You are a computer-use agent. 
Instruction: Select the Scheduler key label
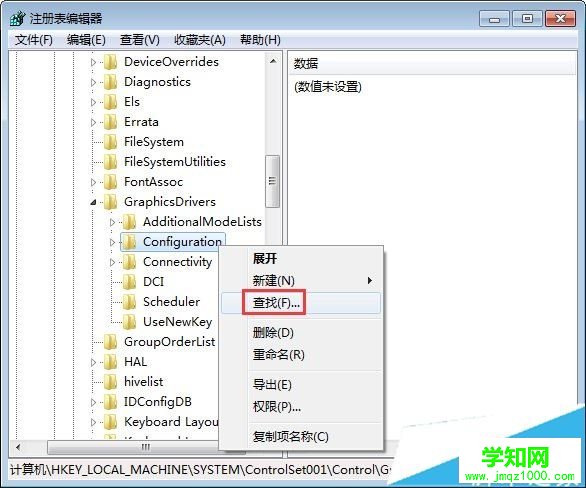coord(172,302)
